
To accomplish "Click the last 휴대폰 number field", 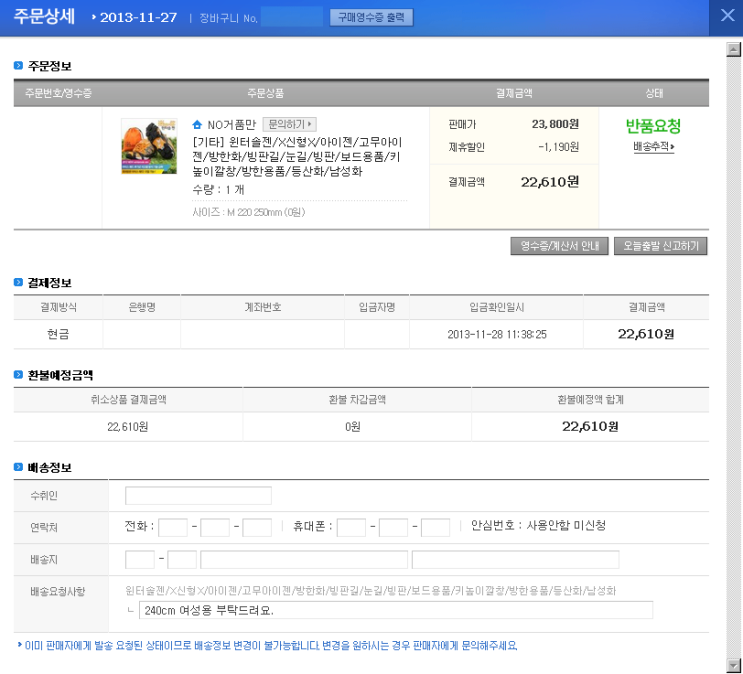I will pyautogui.click(x=435, y=527).
